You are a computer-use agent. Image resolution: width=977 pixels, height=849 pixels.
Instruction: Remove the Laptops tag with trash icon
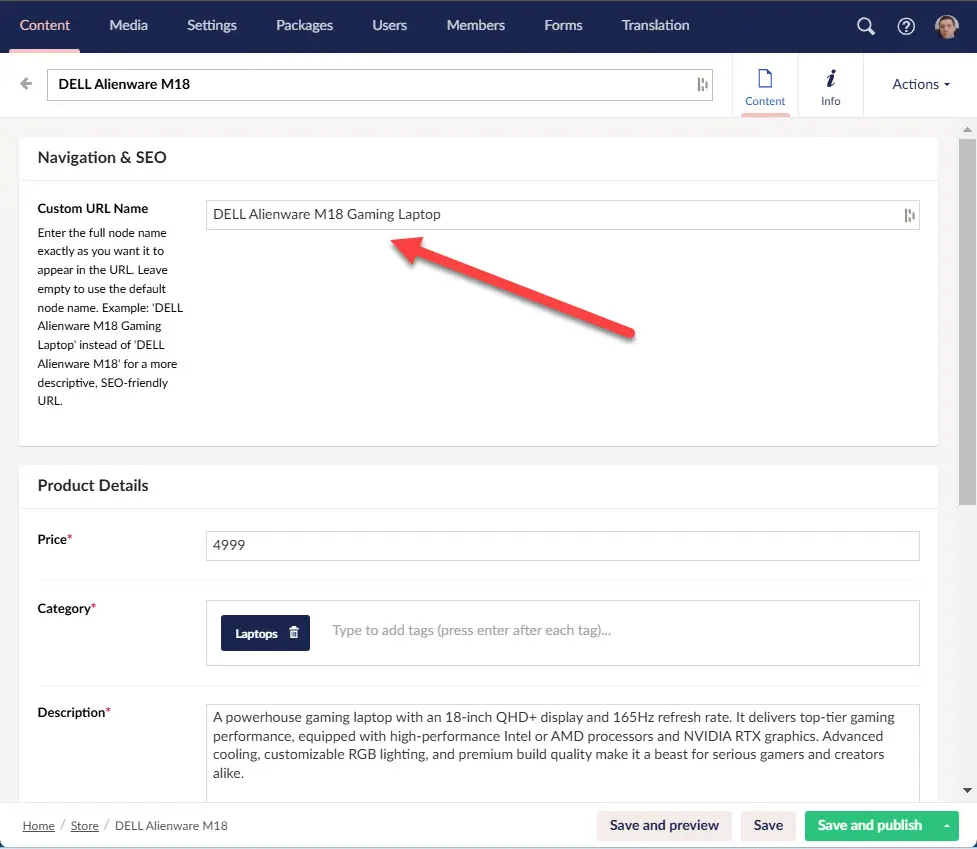(x=293, y=633)
